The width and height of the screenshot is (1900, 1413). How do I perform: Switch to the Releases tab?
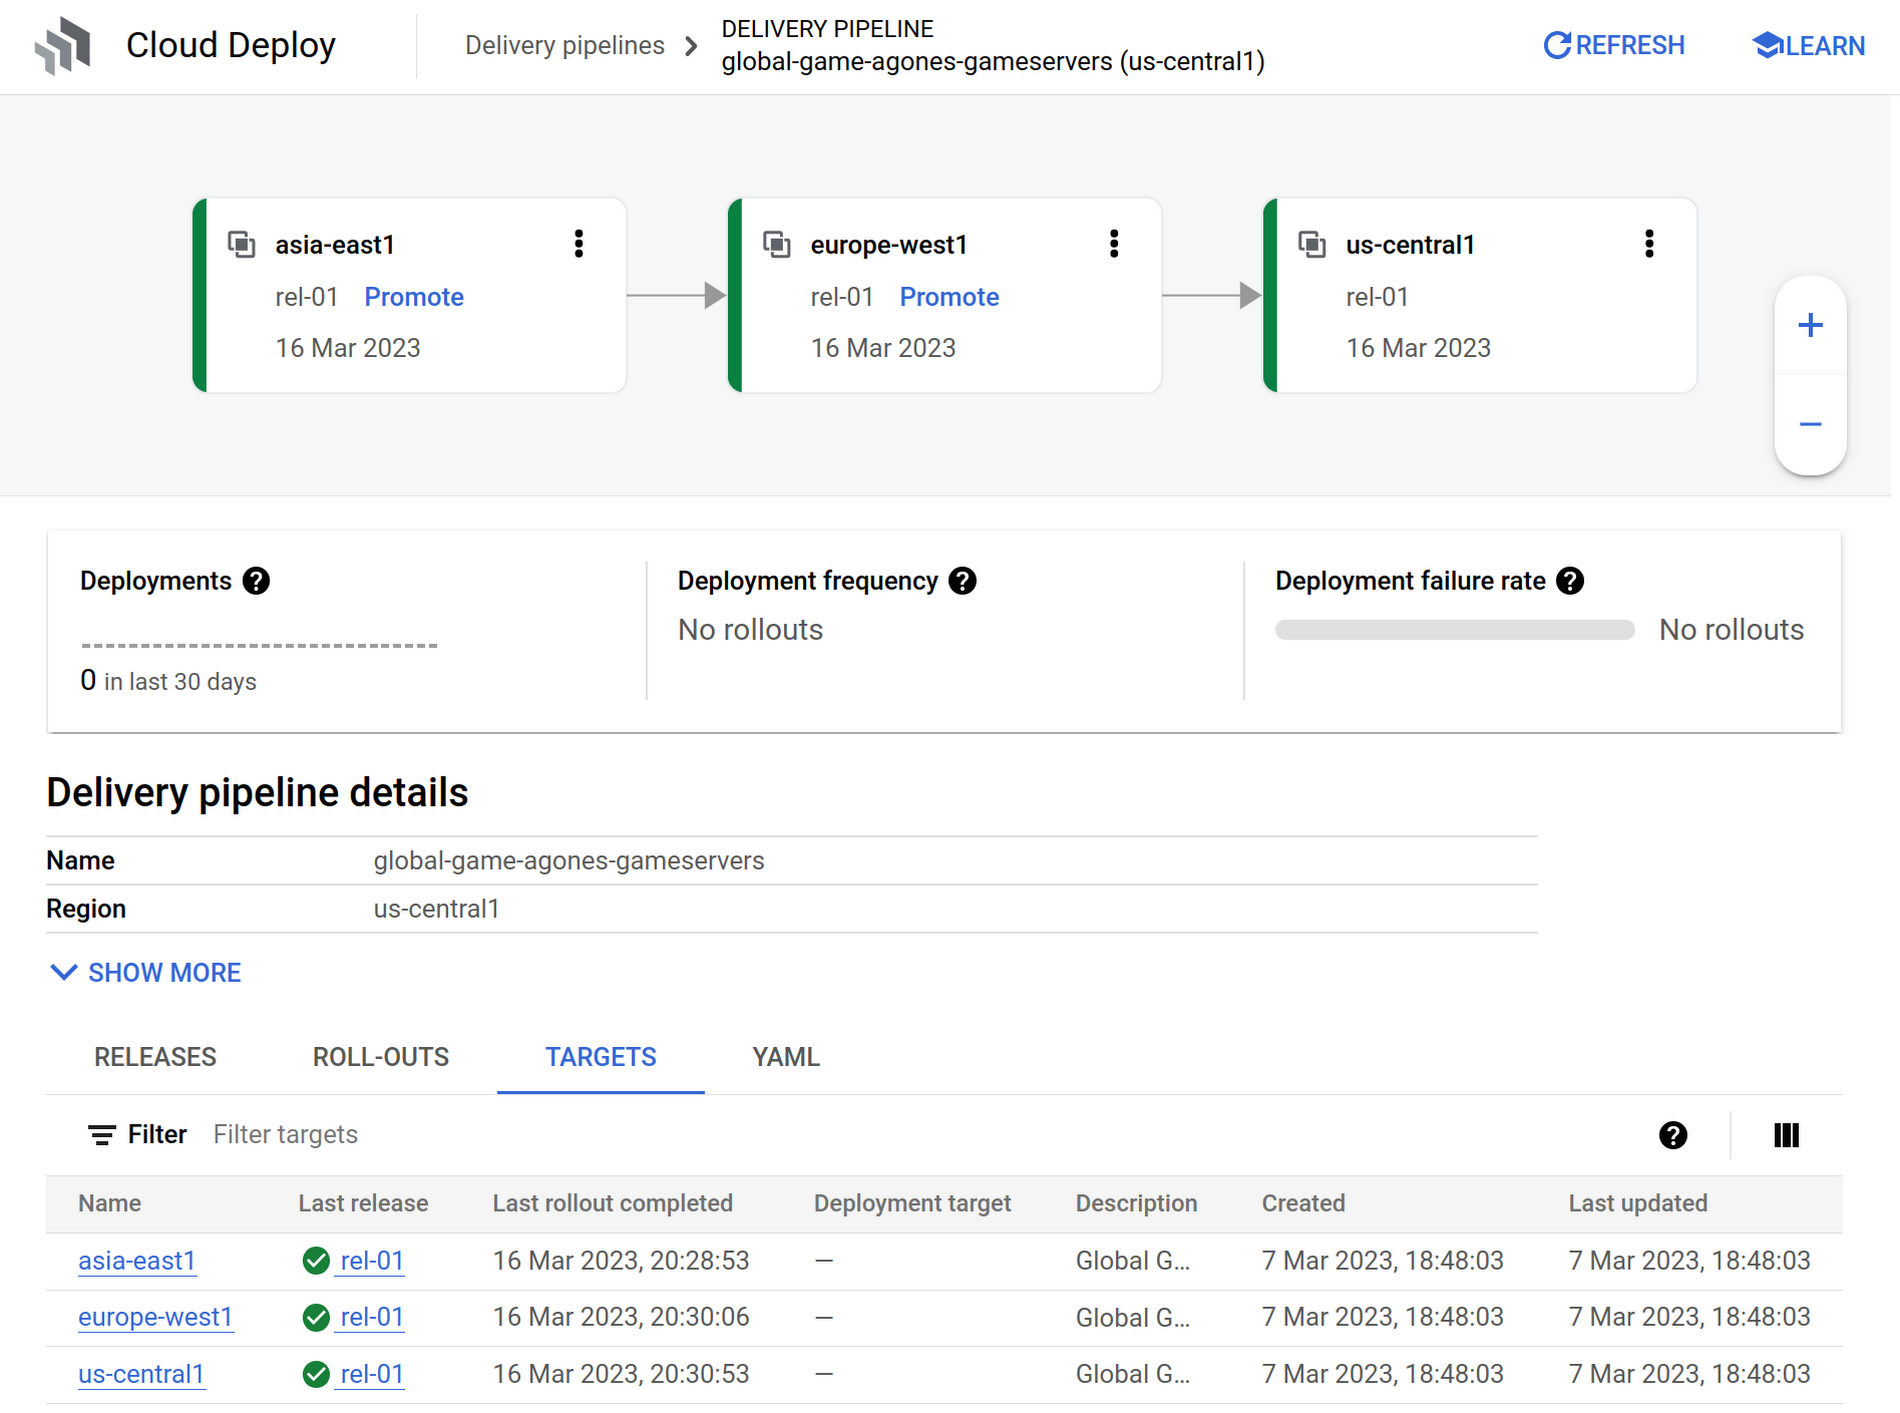click(x=155, y=1057)
